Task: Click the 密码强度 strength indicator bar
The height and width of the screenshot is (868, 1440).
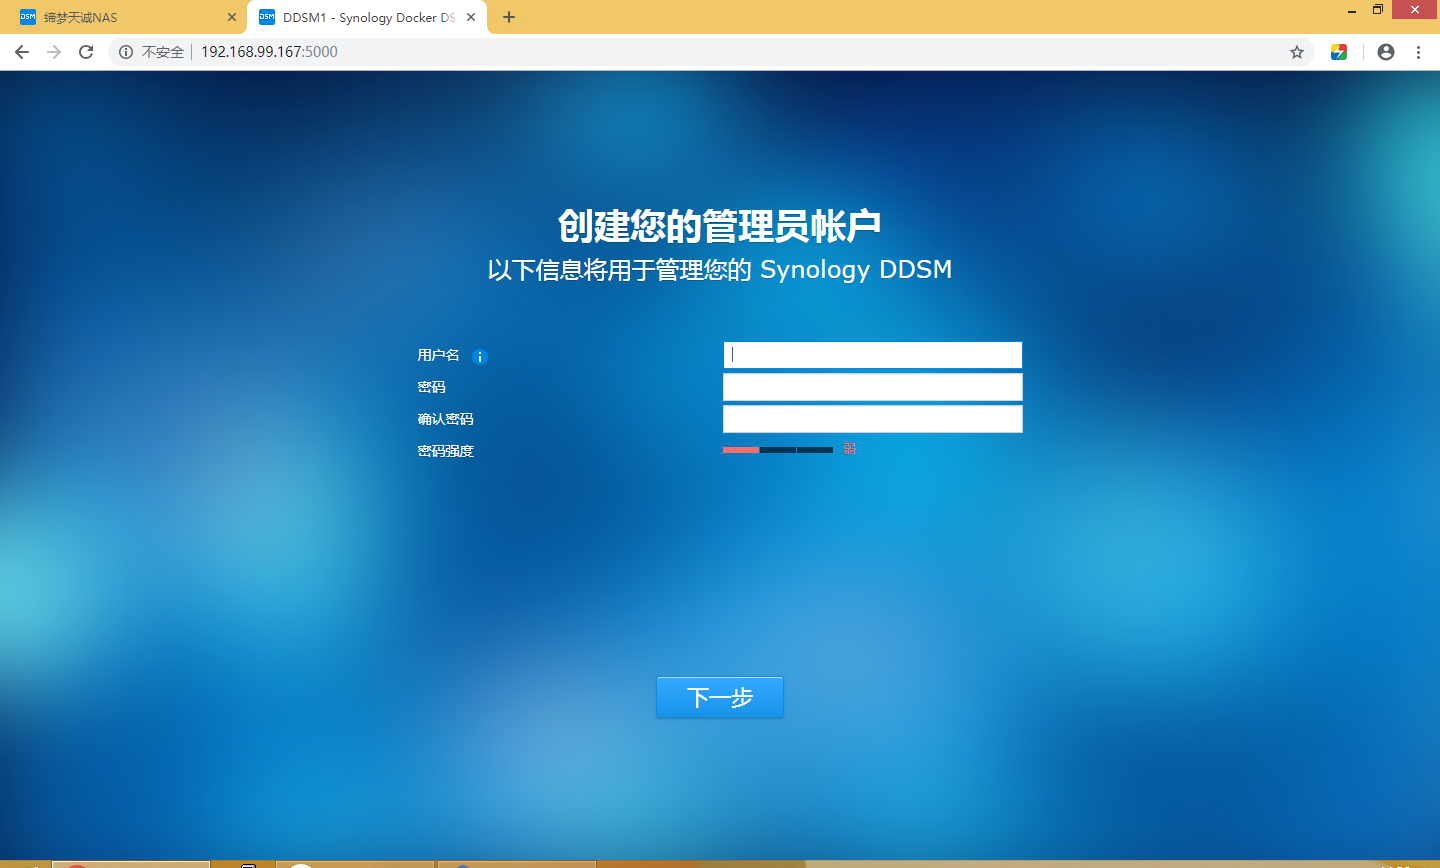Action: (x=778, y=450)
